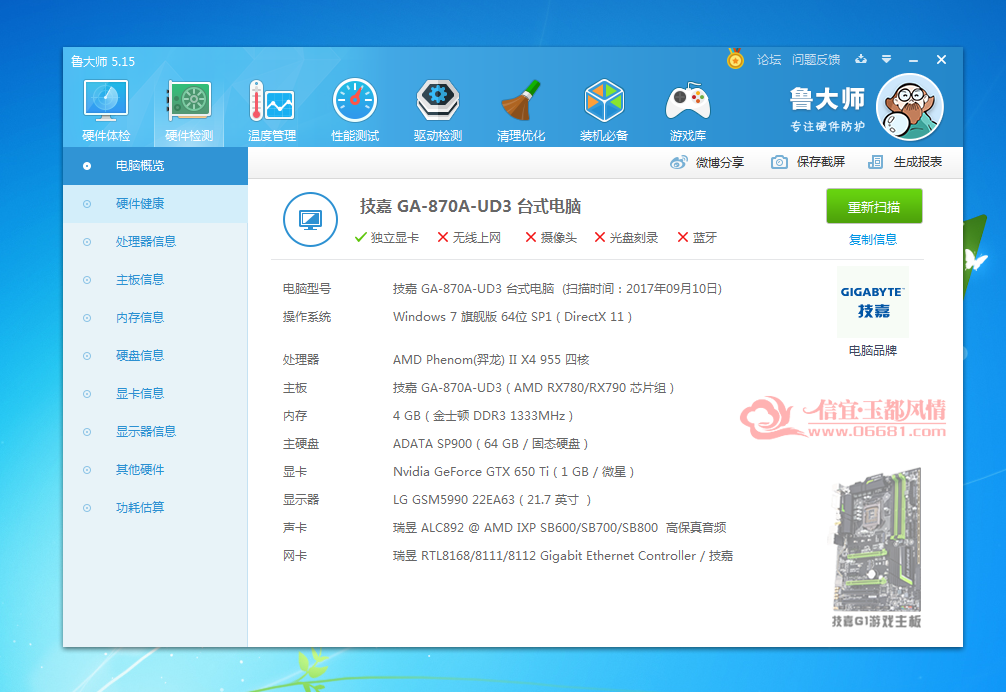
Task: Open 问题反馈 feedback link
Action: coord(815,60)
